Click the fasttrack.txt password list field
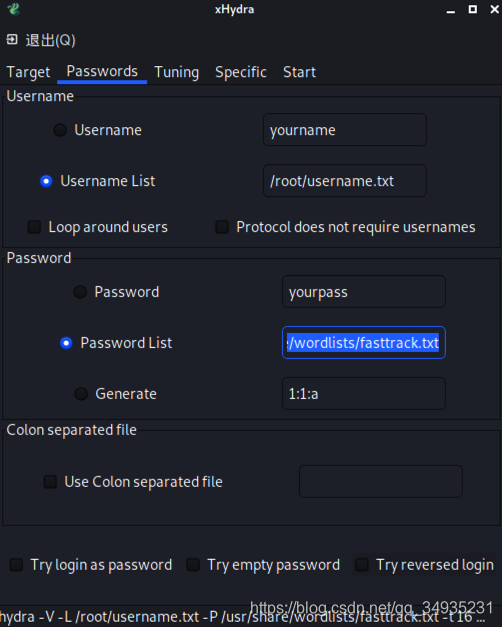 click(364, 343)
